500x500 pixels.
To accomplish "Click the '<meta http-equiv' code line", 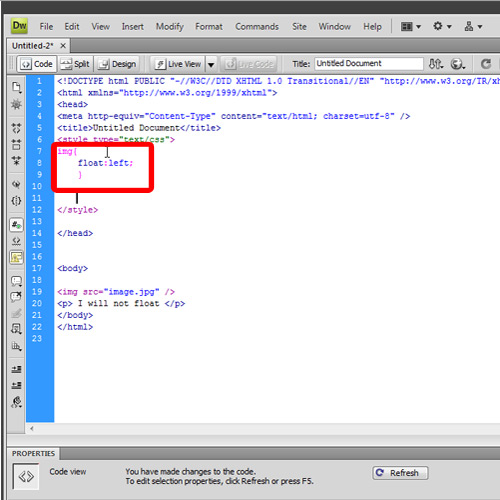I will tap(233, 116).
